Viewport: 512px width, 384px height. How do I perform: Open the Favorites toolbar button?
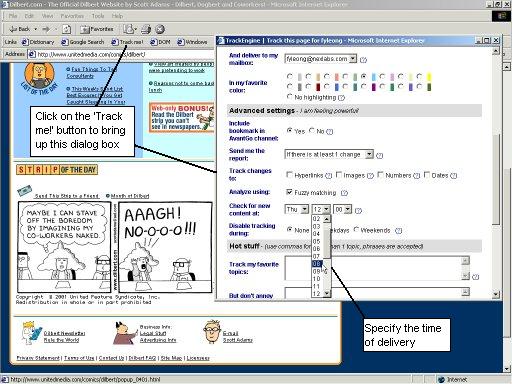click(97, 29)
